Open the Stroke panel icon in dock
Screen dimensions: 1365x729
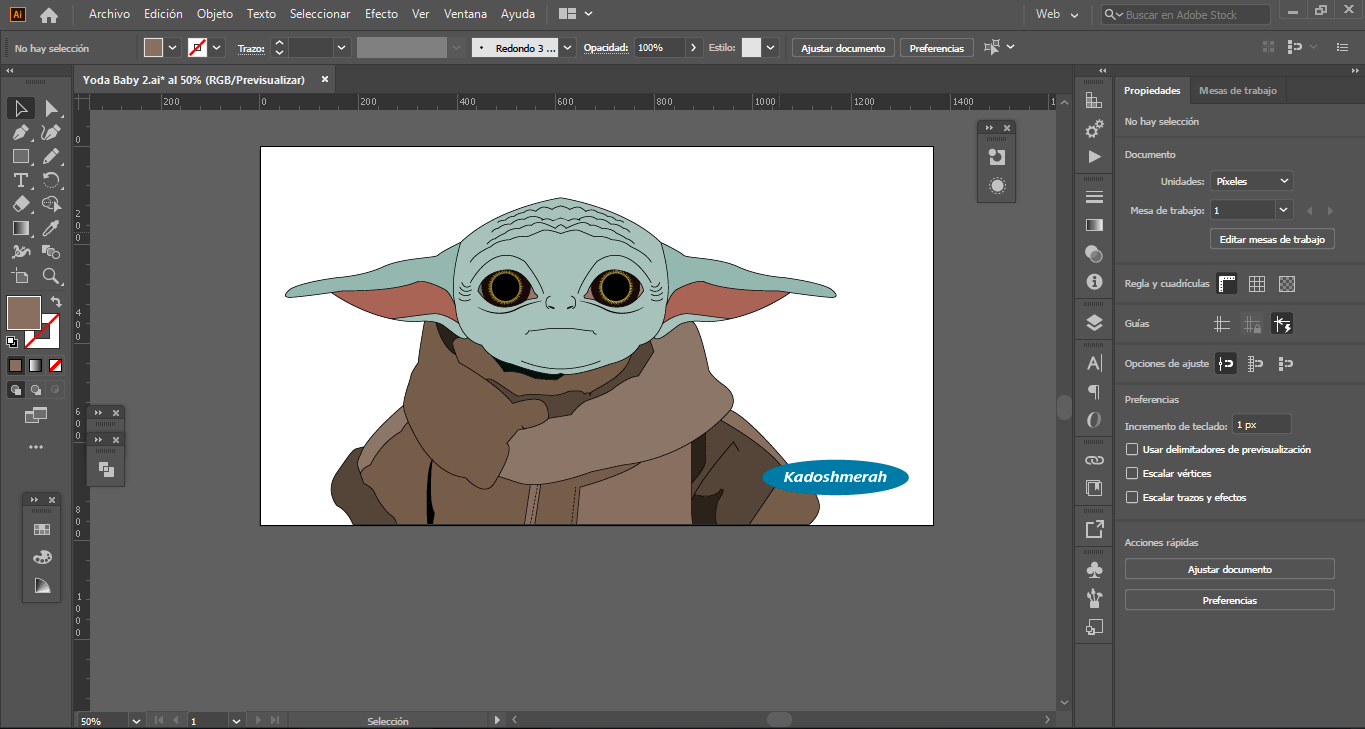coord(1094,196)
